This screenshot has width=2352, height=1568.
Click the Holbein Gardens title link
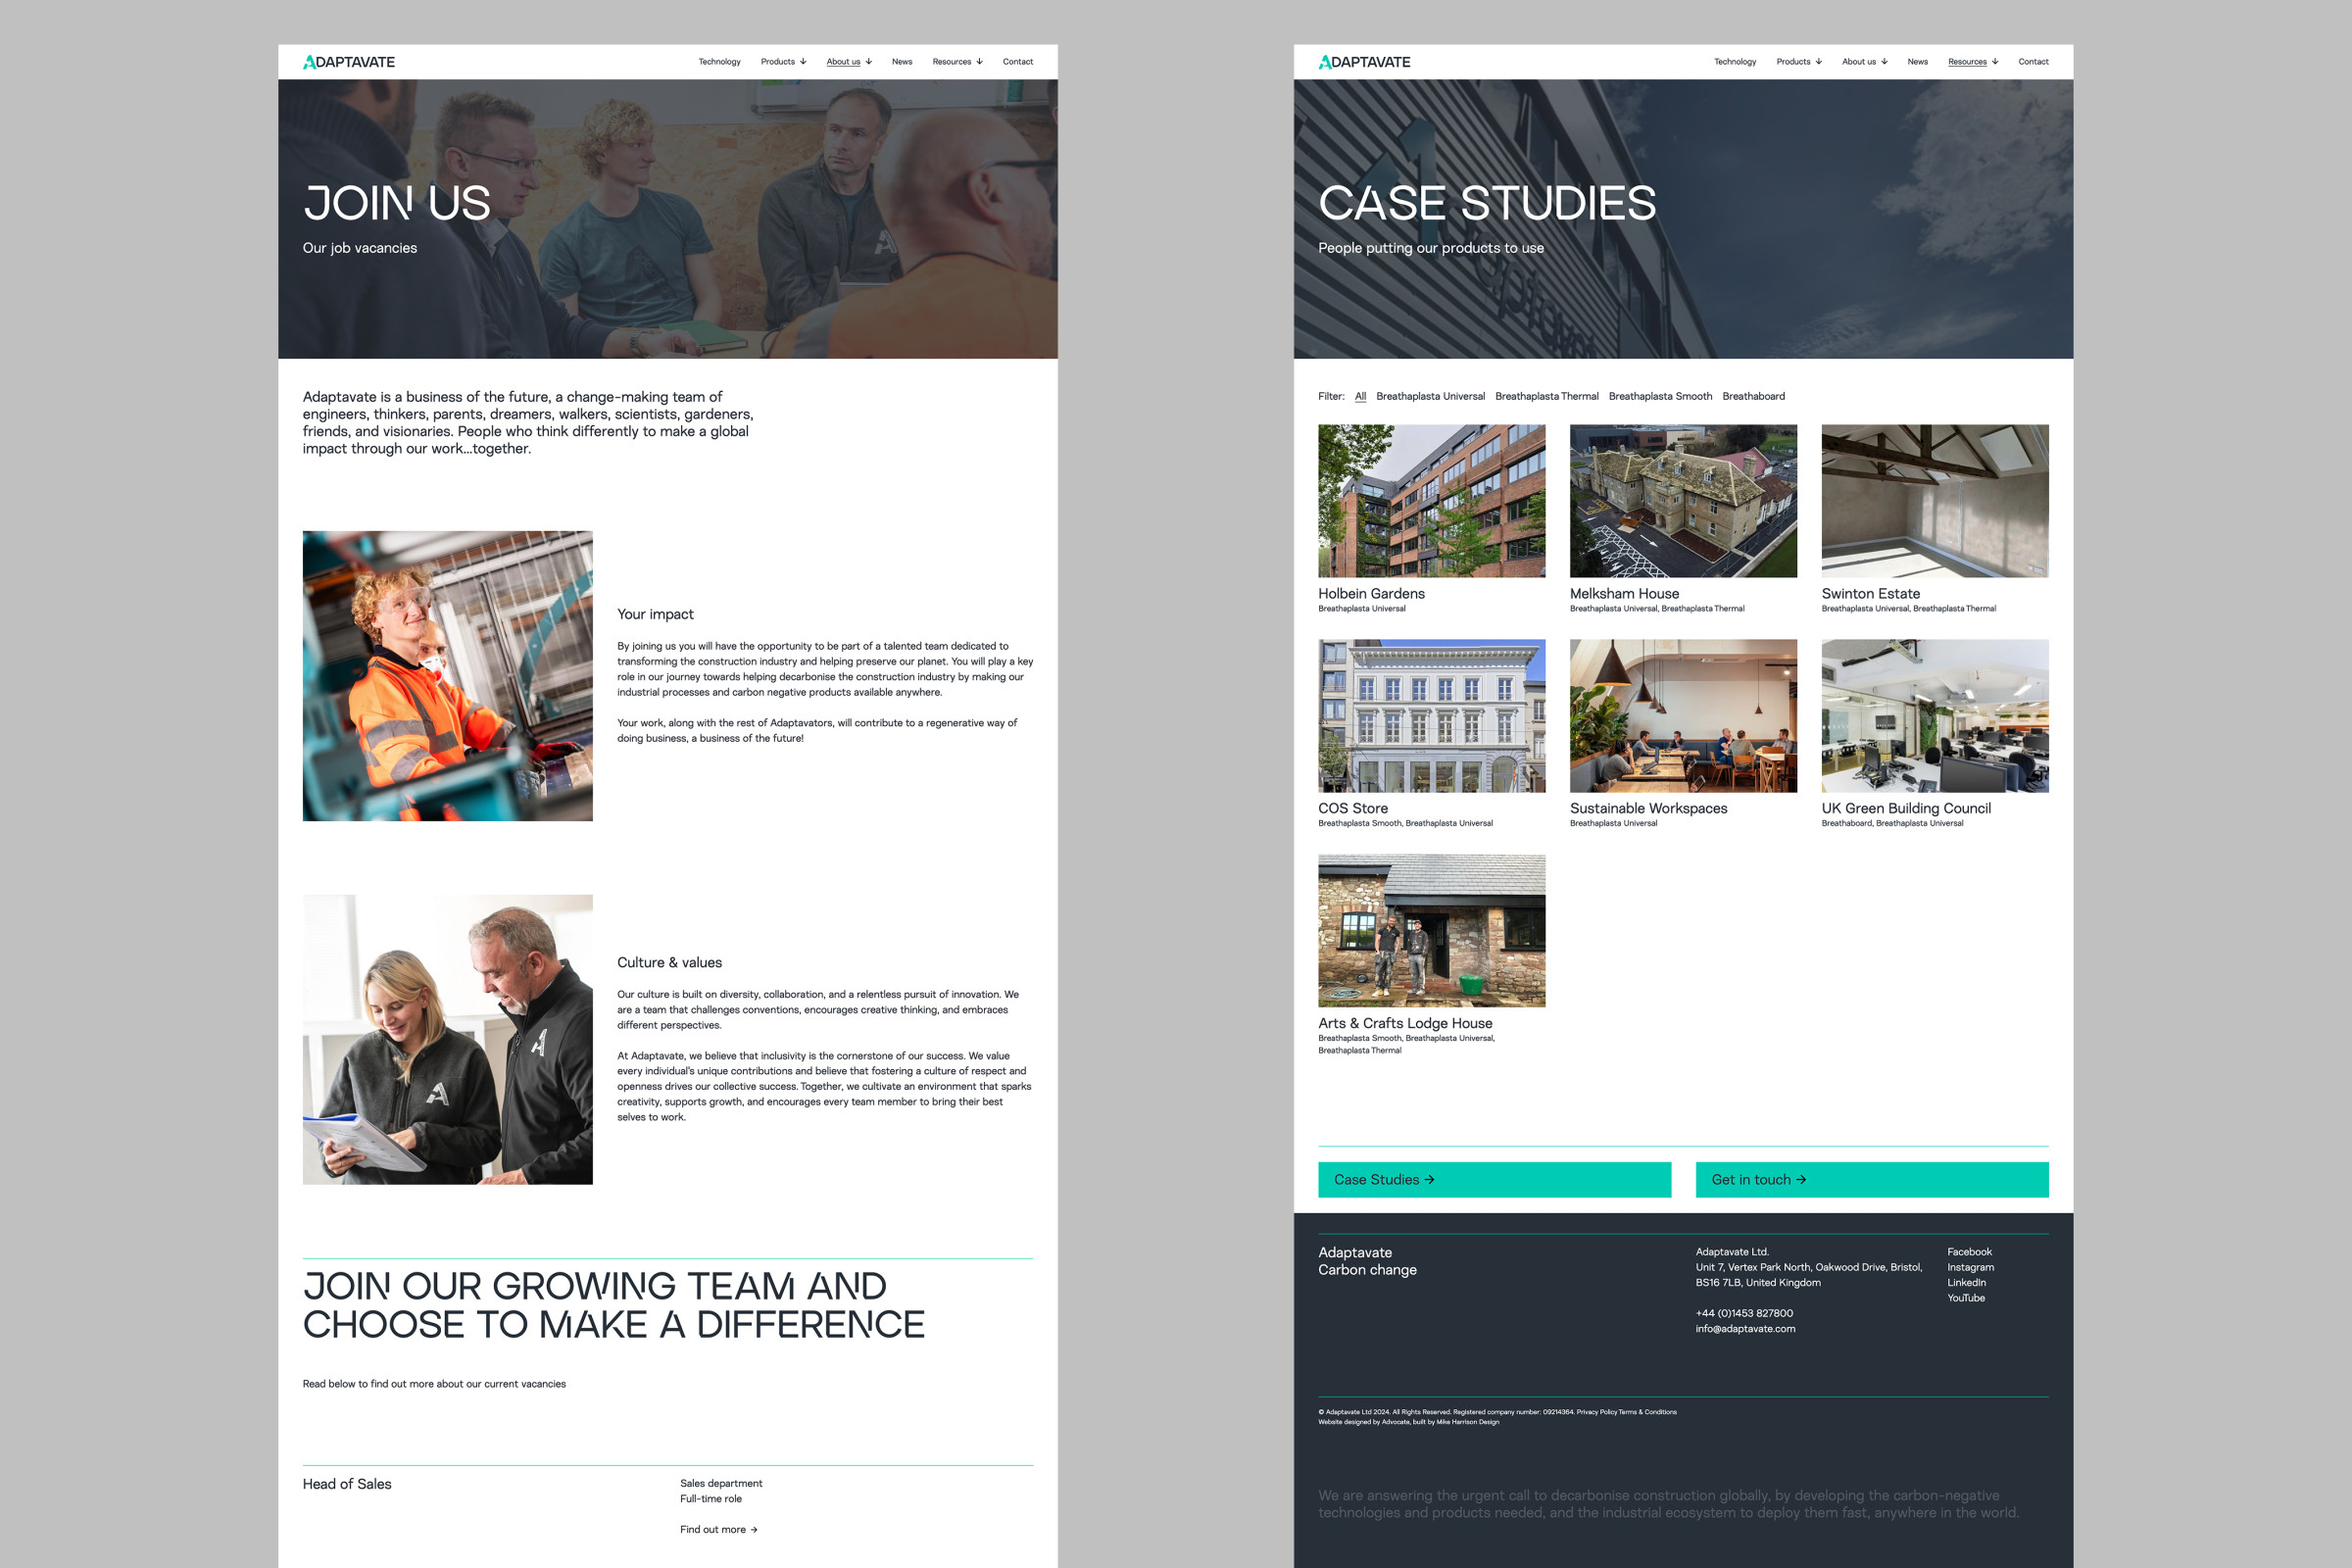pos(1371,593)
